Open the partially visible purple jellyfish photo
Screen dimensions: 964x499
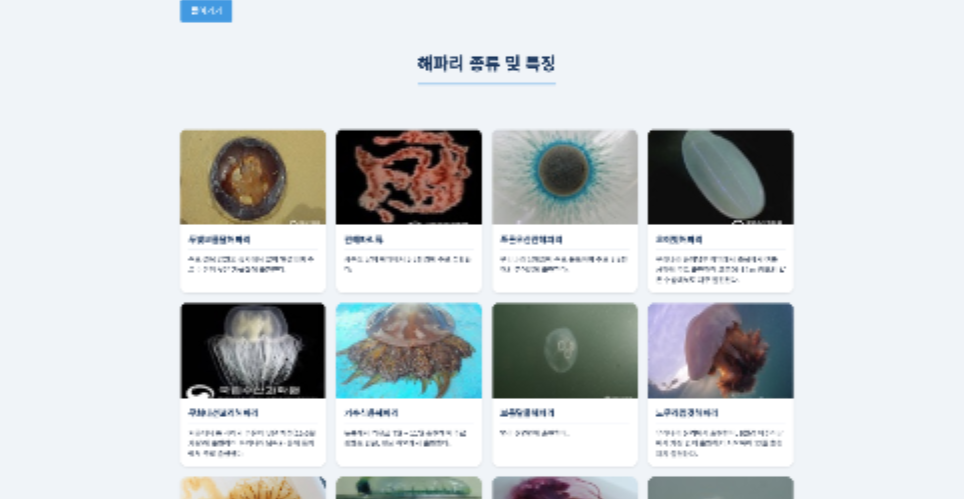564,488
